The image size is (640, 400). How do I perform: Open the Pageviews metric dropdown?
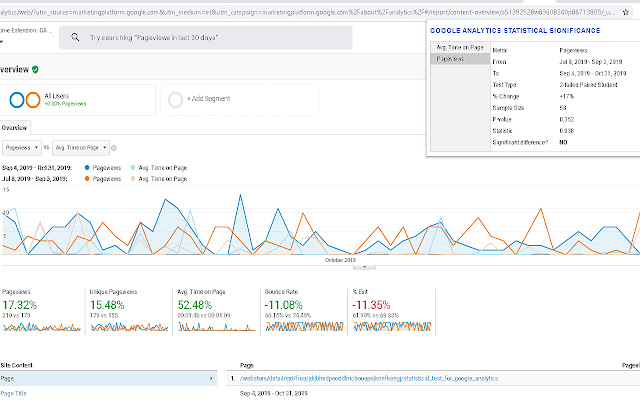pyautogui.click(x=22, y=148)
